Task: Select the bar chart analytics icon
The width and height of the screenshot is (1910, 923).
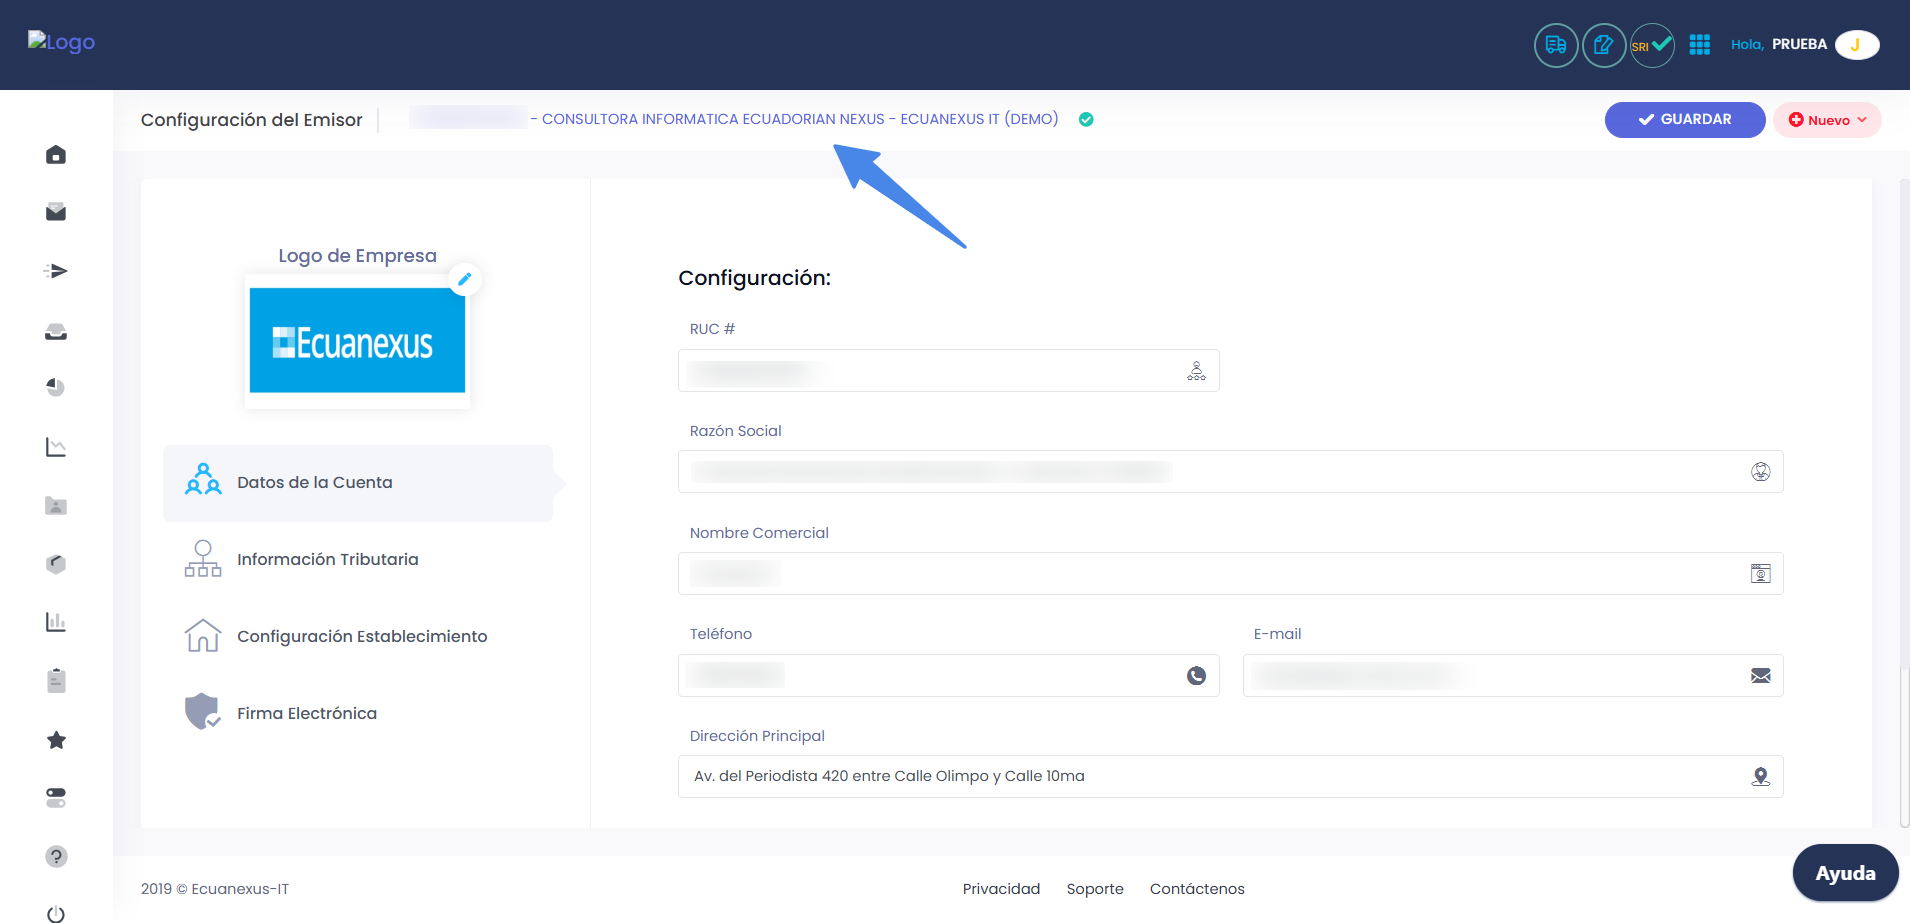Action: tap(55, 621)
